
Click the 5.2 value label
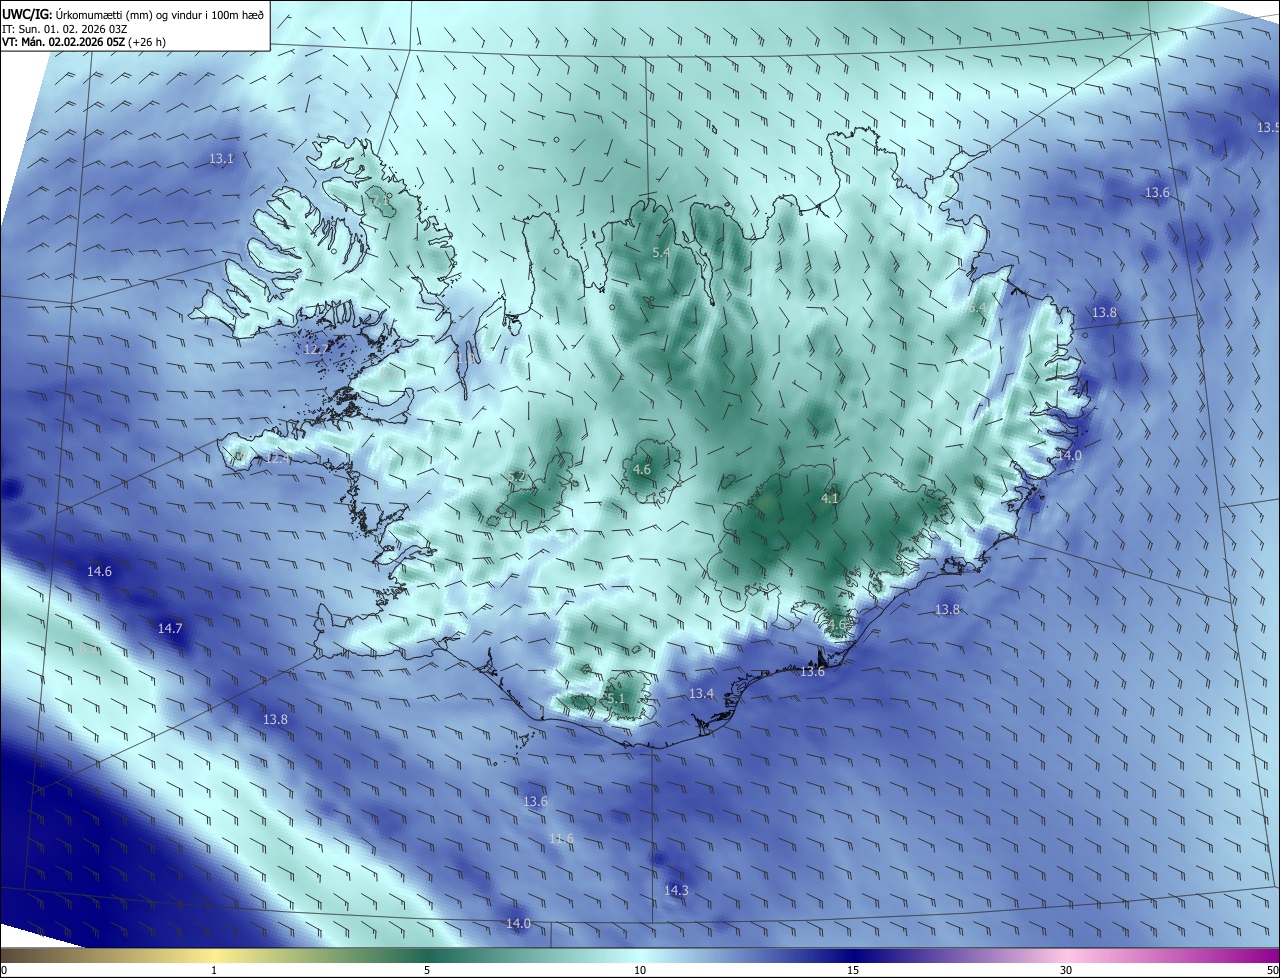517,477
